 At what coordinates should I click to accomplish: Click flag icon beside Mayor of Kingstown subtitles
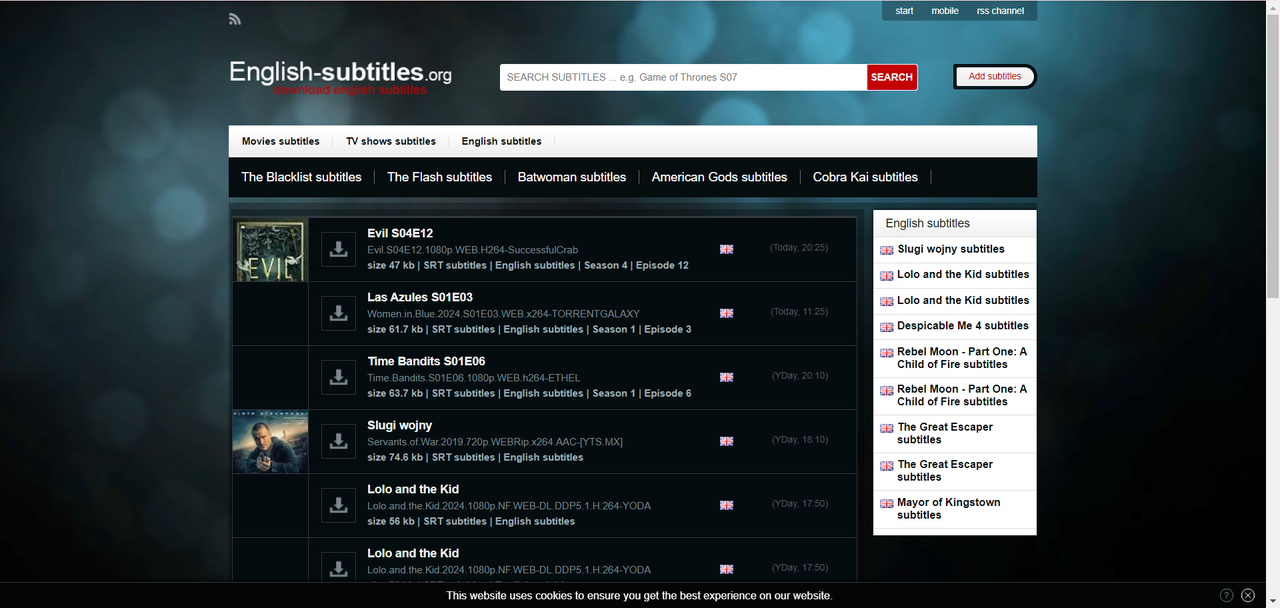pyautogui.click(x=886, y=504)
